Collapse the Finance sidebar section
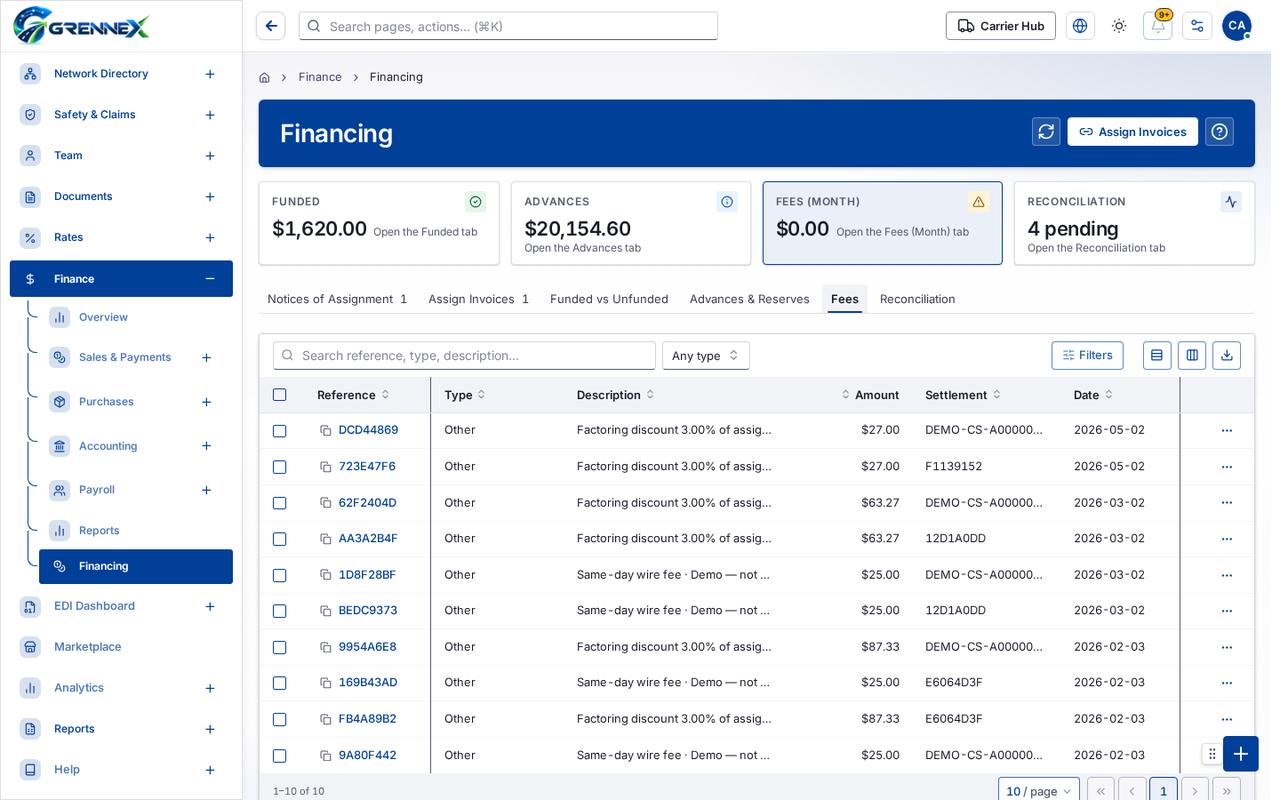1280x800 pixels. click(x=210, y=279)
